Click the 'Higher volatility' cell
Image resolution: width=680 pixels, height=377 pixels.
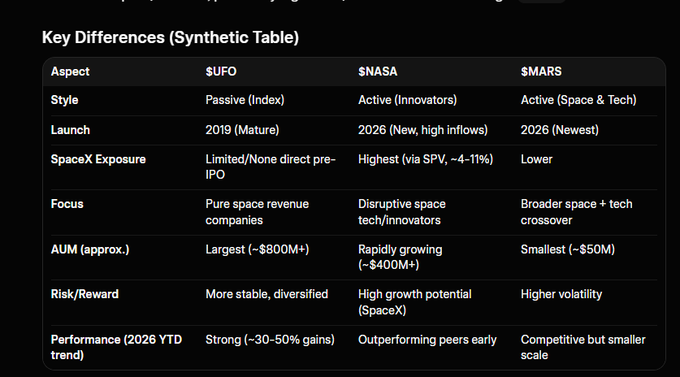pos(562,295)
